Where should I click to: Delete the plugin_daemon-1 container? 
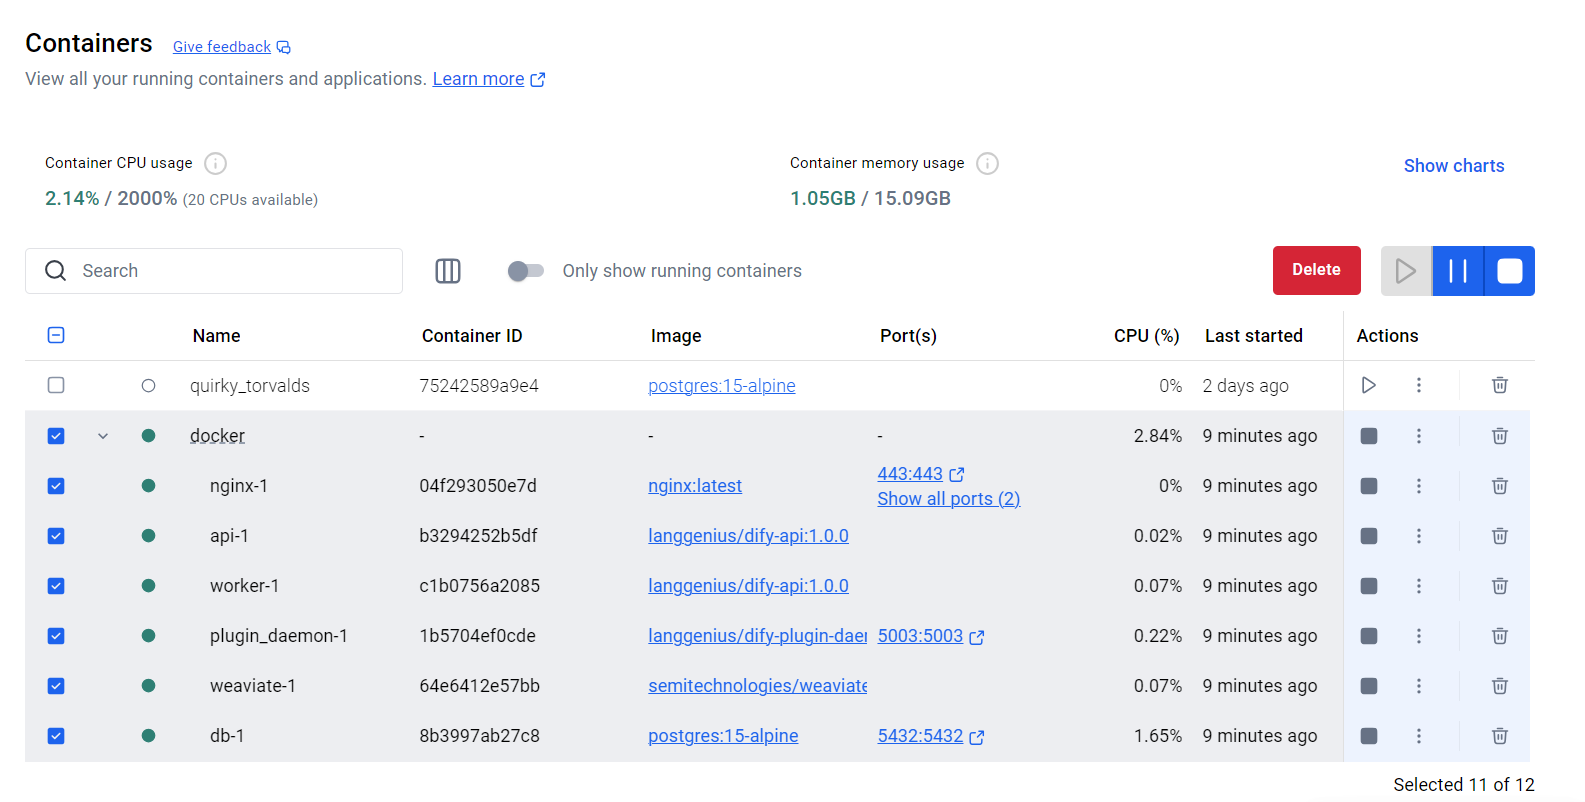pos(1500,636)
